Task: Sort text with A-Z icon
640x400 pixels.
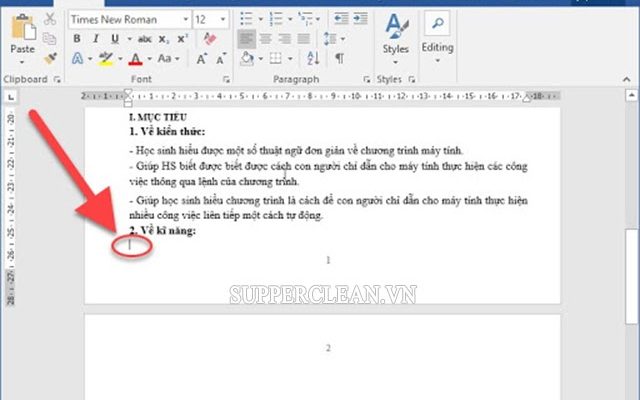Action: (x=313, y=58)
